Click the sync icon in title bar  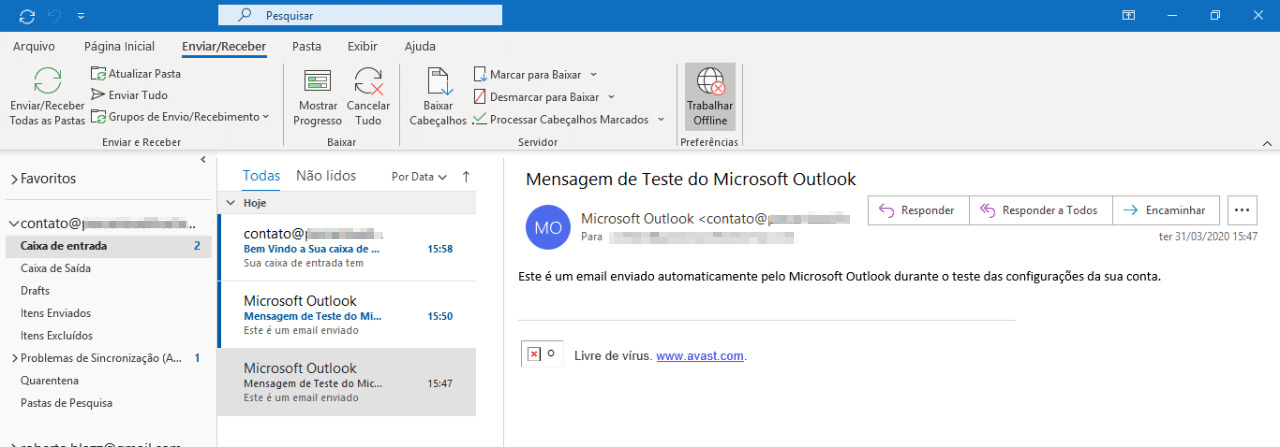(27, 16)
